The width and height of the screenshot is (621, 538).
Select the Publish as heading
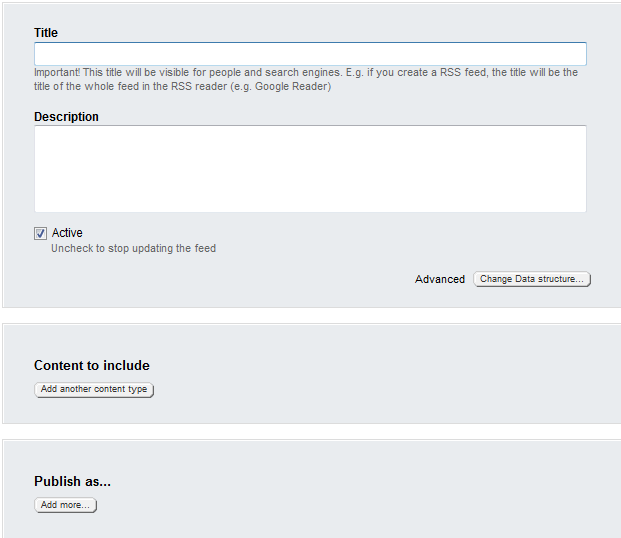pyautogui.click(x=72, y=482)
